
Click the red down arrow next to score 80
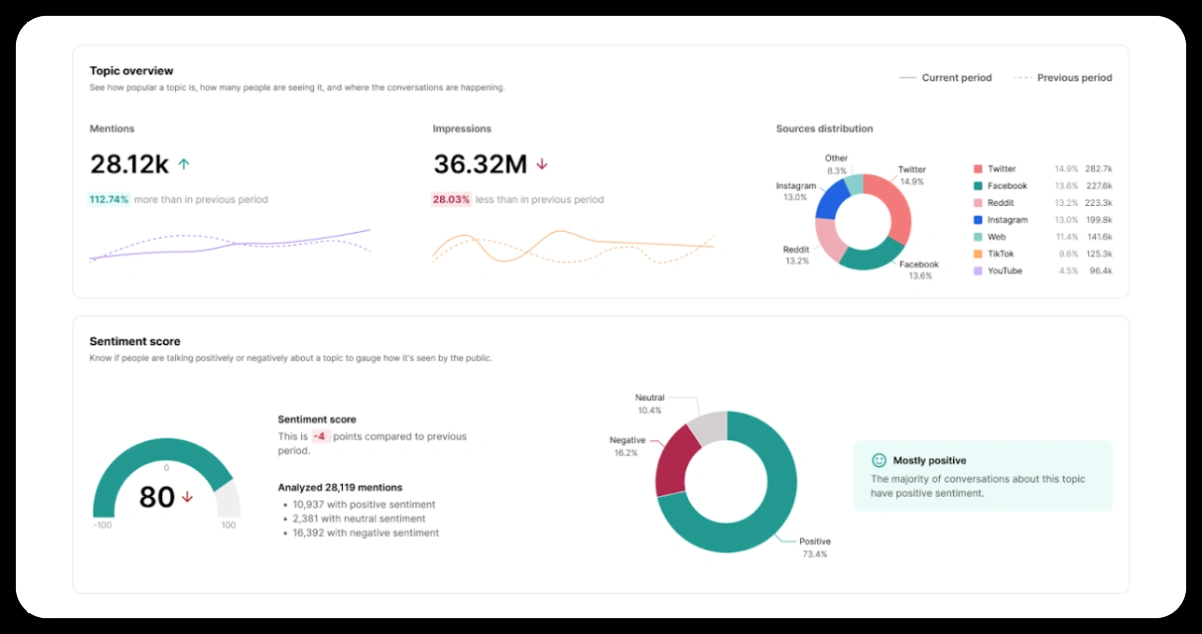point(187,497)
